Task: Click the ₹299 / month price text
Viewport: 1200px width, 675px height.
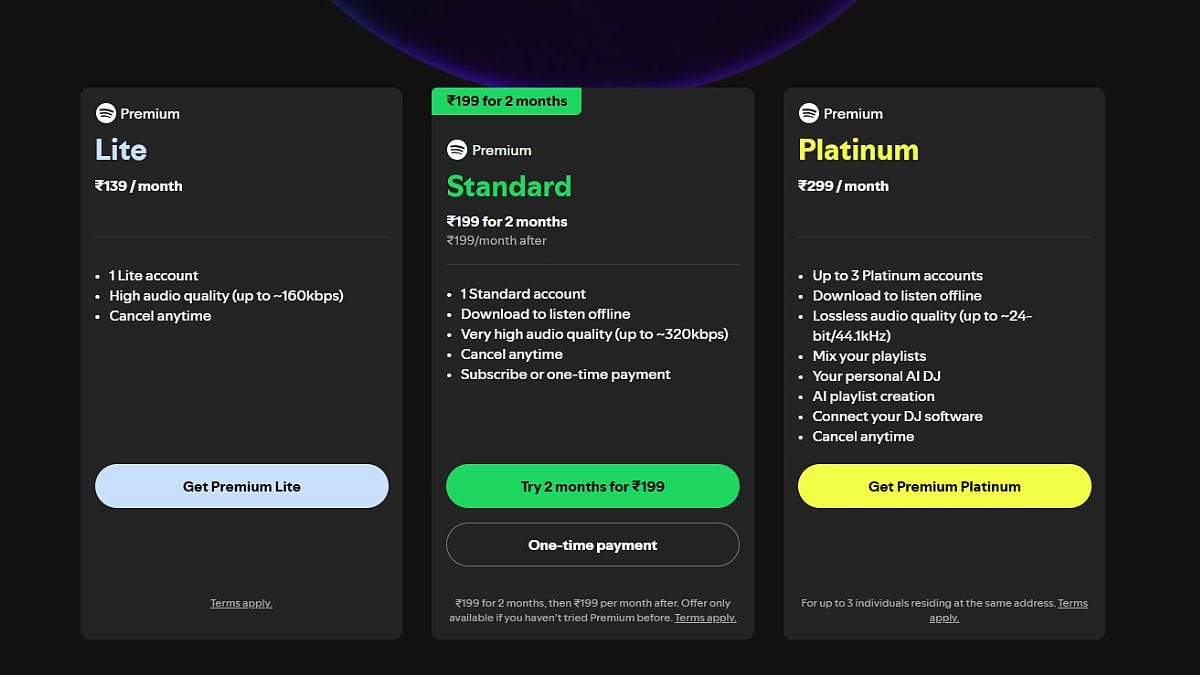Action: point(843,186)
